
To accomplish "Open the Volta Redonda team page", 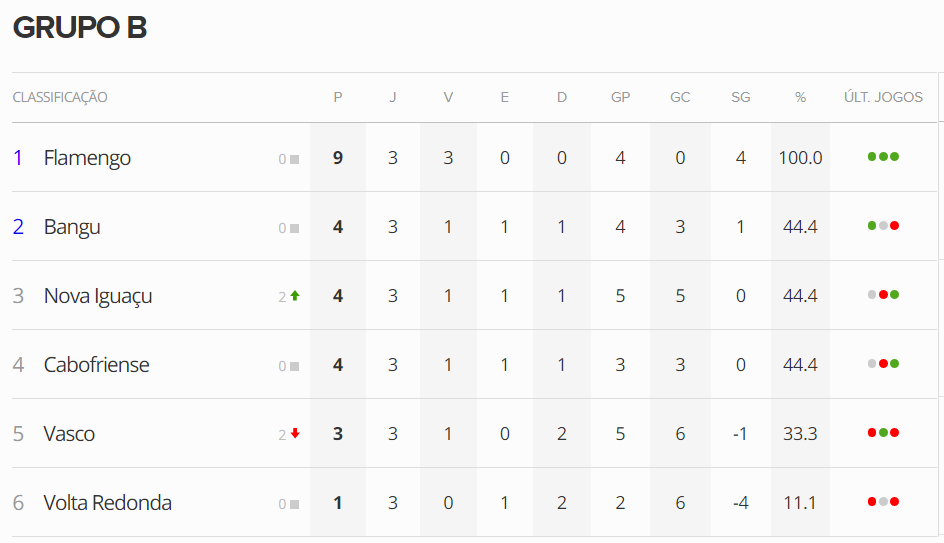I will [107, 503].
